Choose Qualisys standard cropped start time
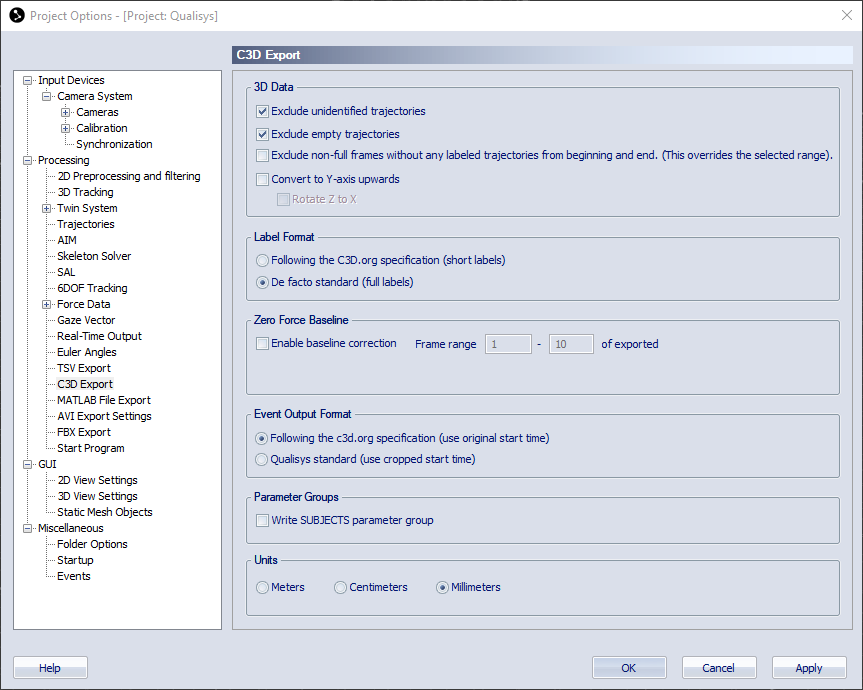This screenshot has height=690, width=863. point(261,459)
